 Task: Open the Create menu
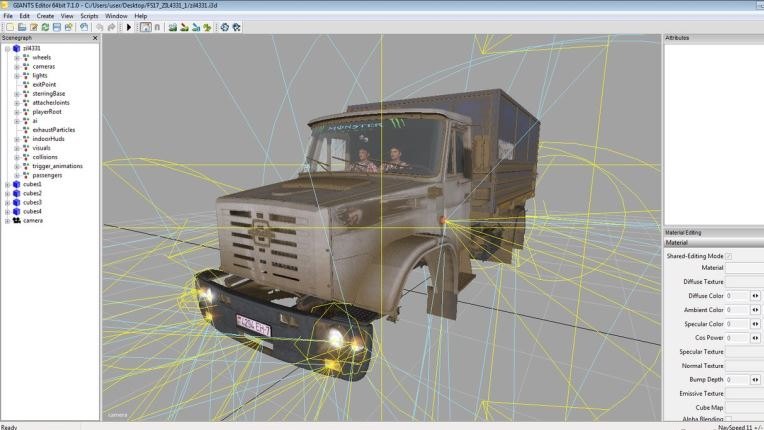pyautogui.click(x=45, y=16)
